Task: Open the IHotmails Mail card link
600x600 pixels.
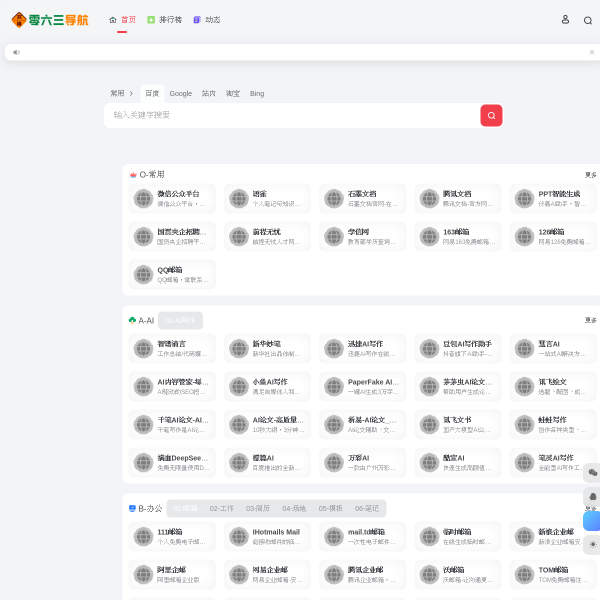Action: [267, 536]
